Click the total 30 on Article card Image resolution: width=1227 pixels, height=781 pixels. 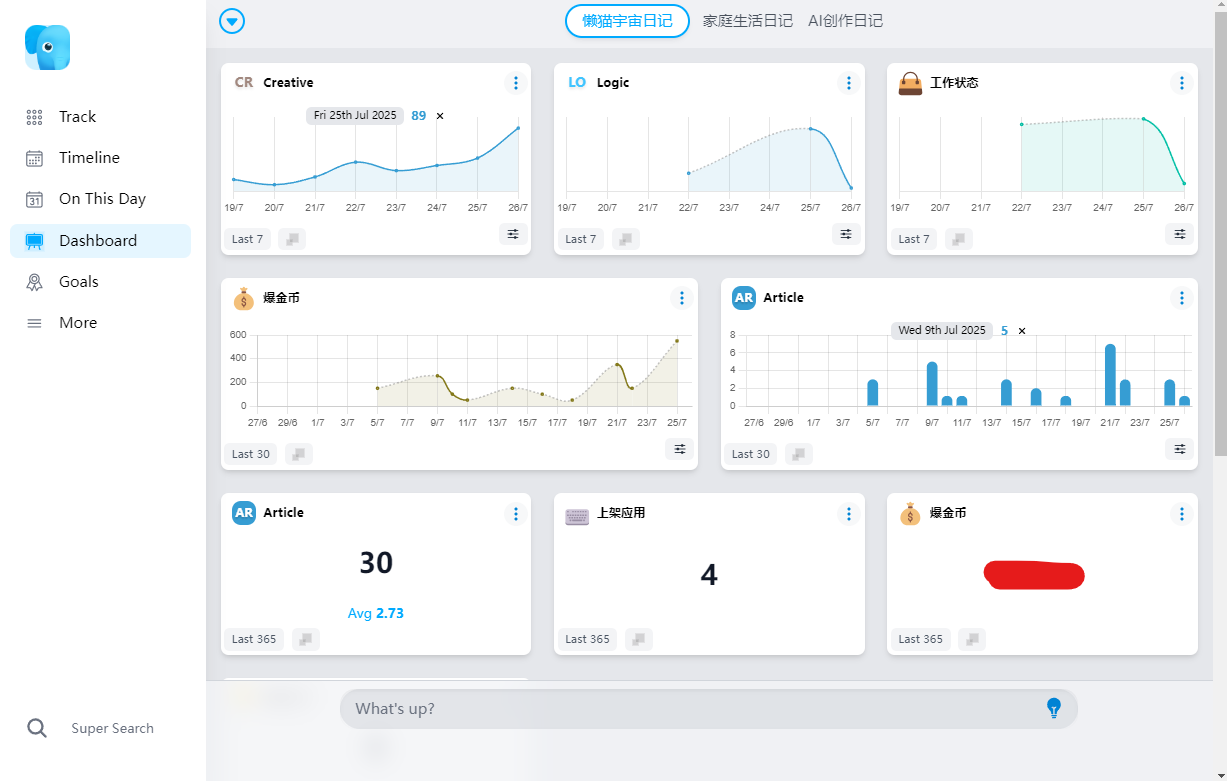coord(376,563)
